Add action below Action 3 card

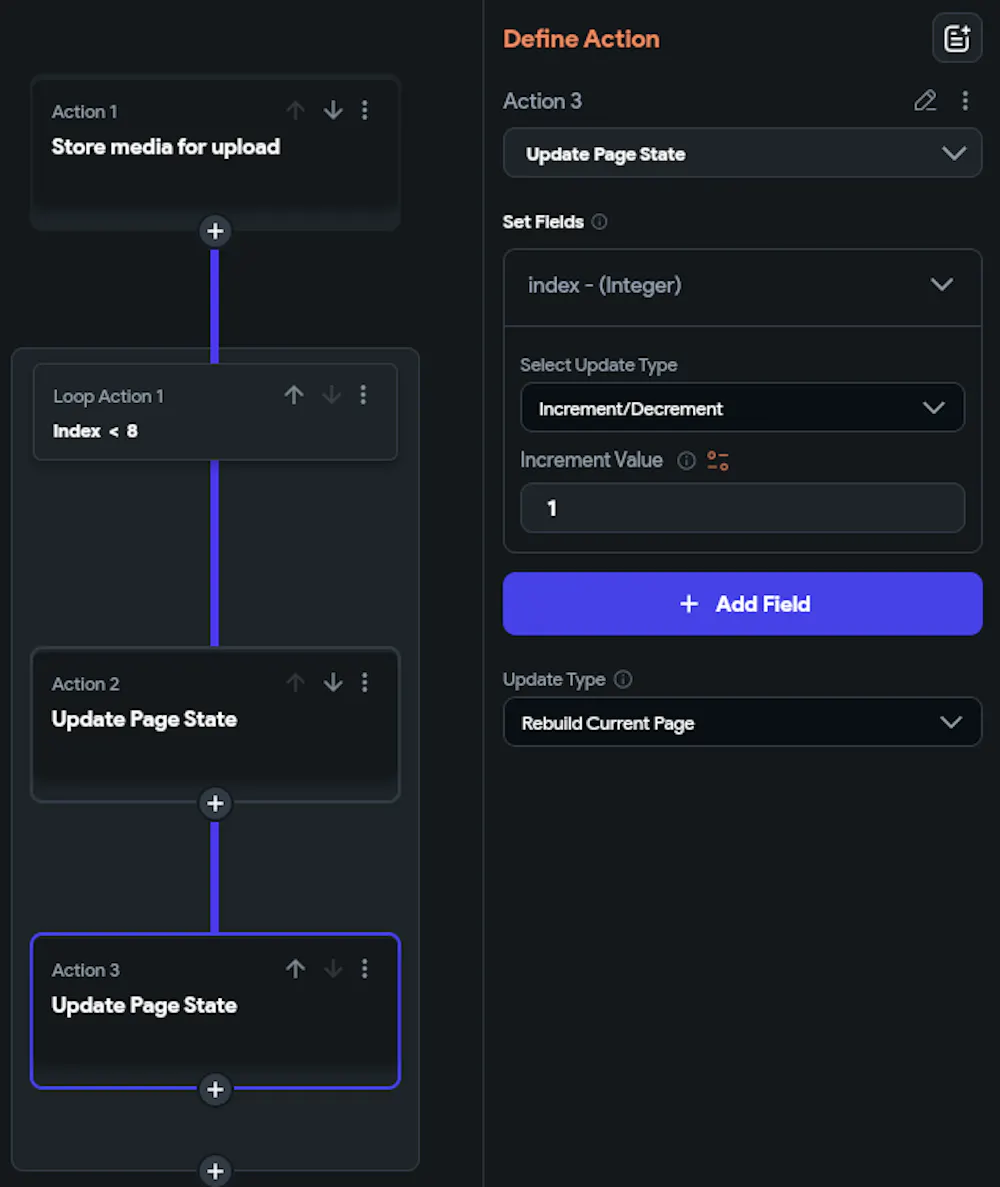coord(215,1089)
